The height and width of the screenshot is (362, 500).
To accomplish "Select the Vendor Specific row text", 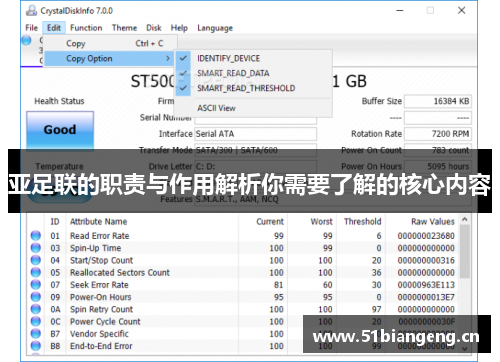I will [x=99, y=334].
